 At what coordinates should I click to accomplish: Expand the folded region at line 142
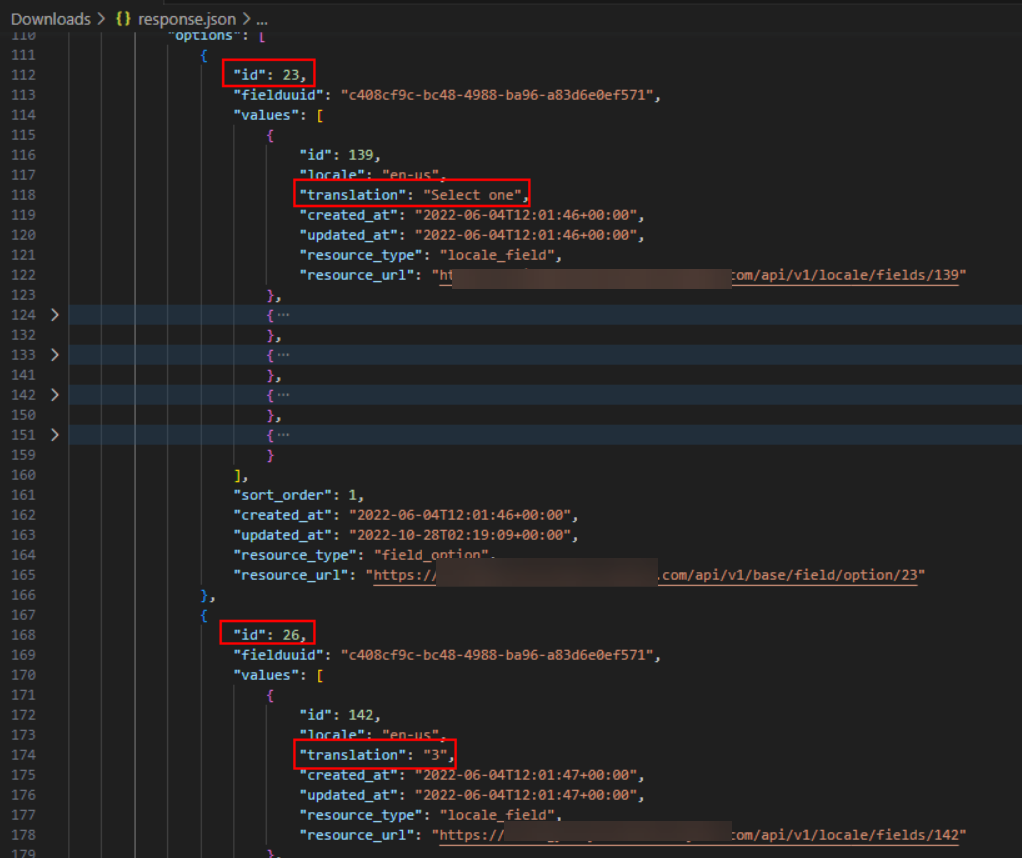(x=54, y=395)
